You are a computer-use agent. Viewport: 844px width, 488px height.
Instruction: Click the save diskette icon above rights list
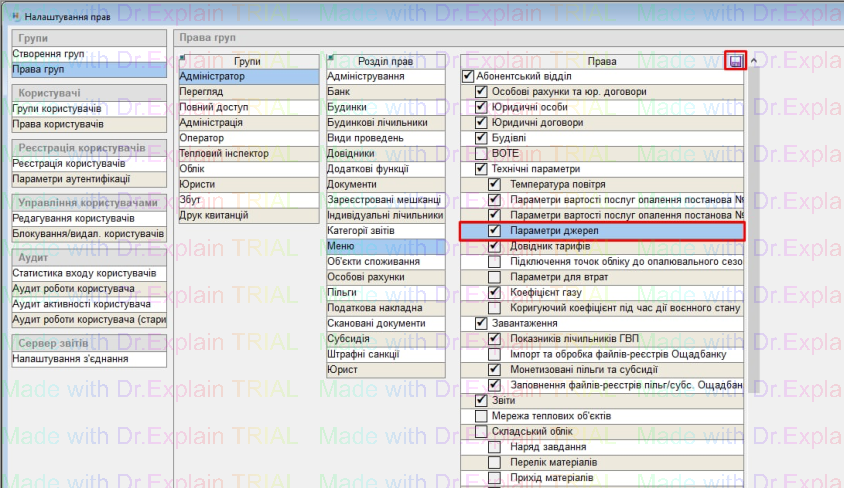736,61
